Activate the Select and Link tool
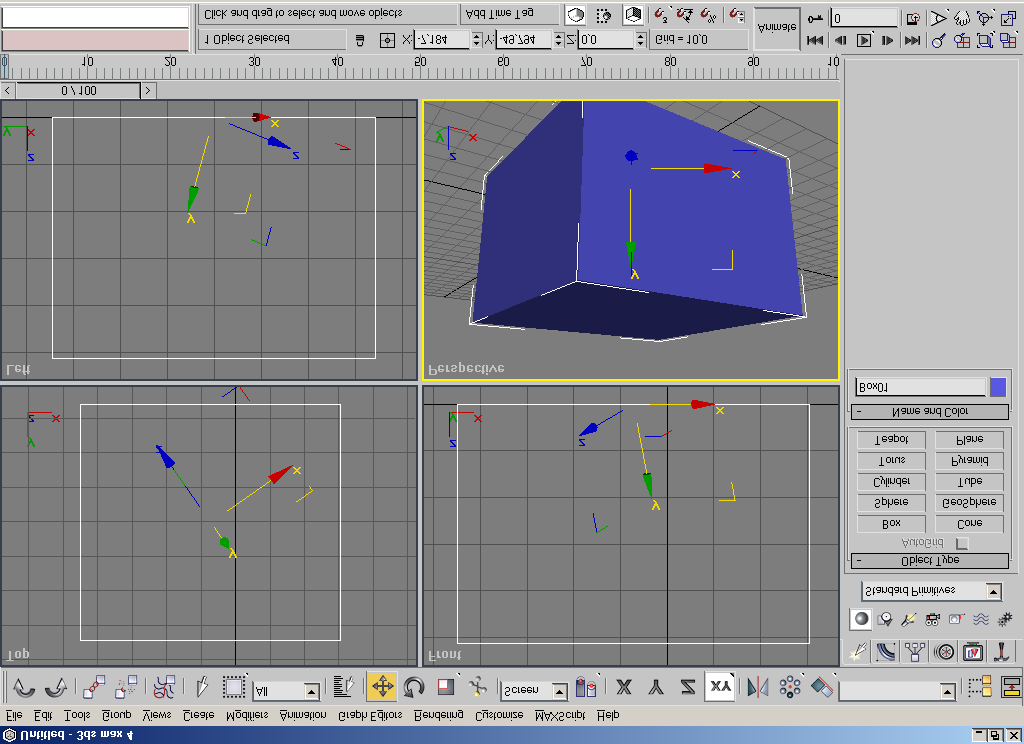The height and width of the screenshot is (744, 1024). pos(93,687)
